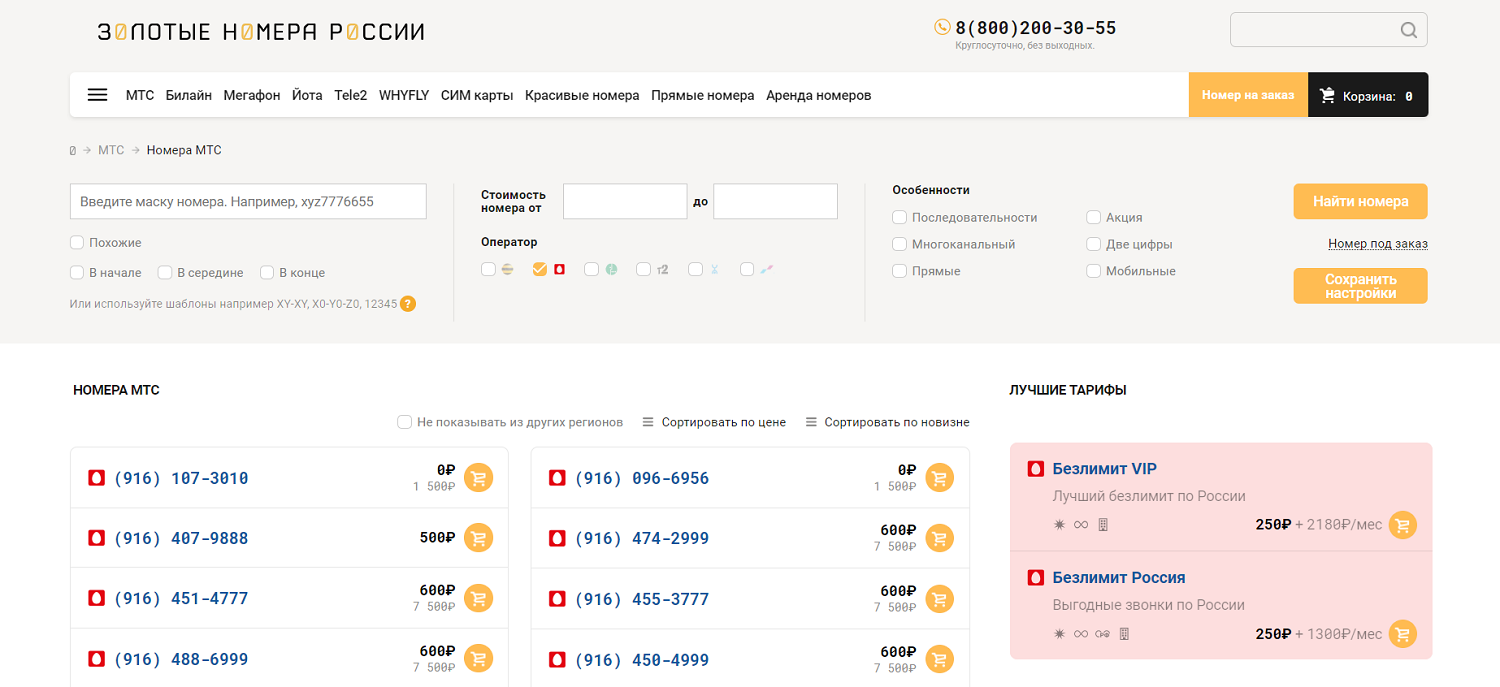Sort numbers via Сортировать по новизне

pyautogui.click(x=897, y=422)
